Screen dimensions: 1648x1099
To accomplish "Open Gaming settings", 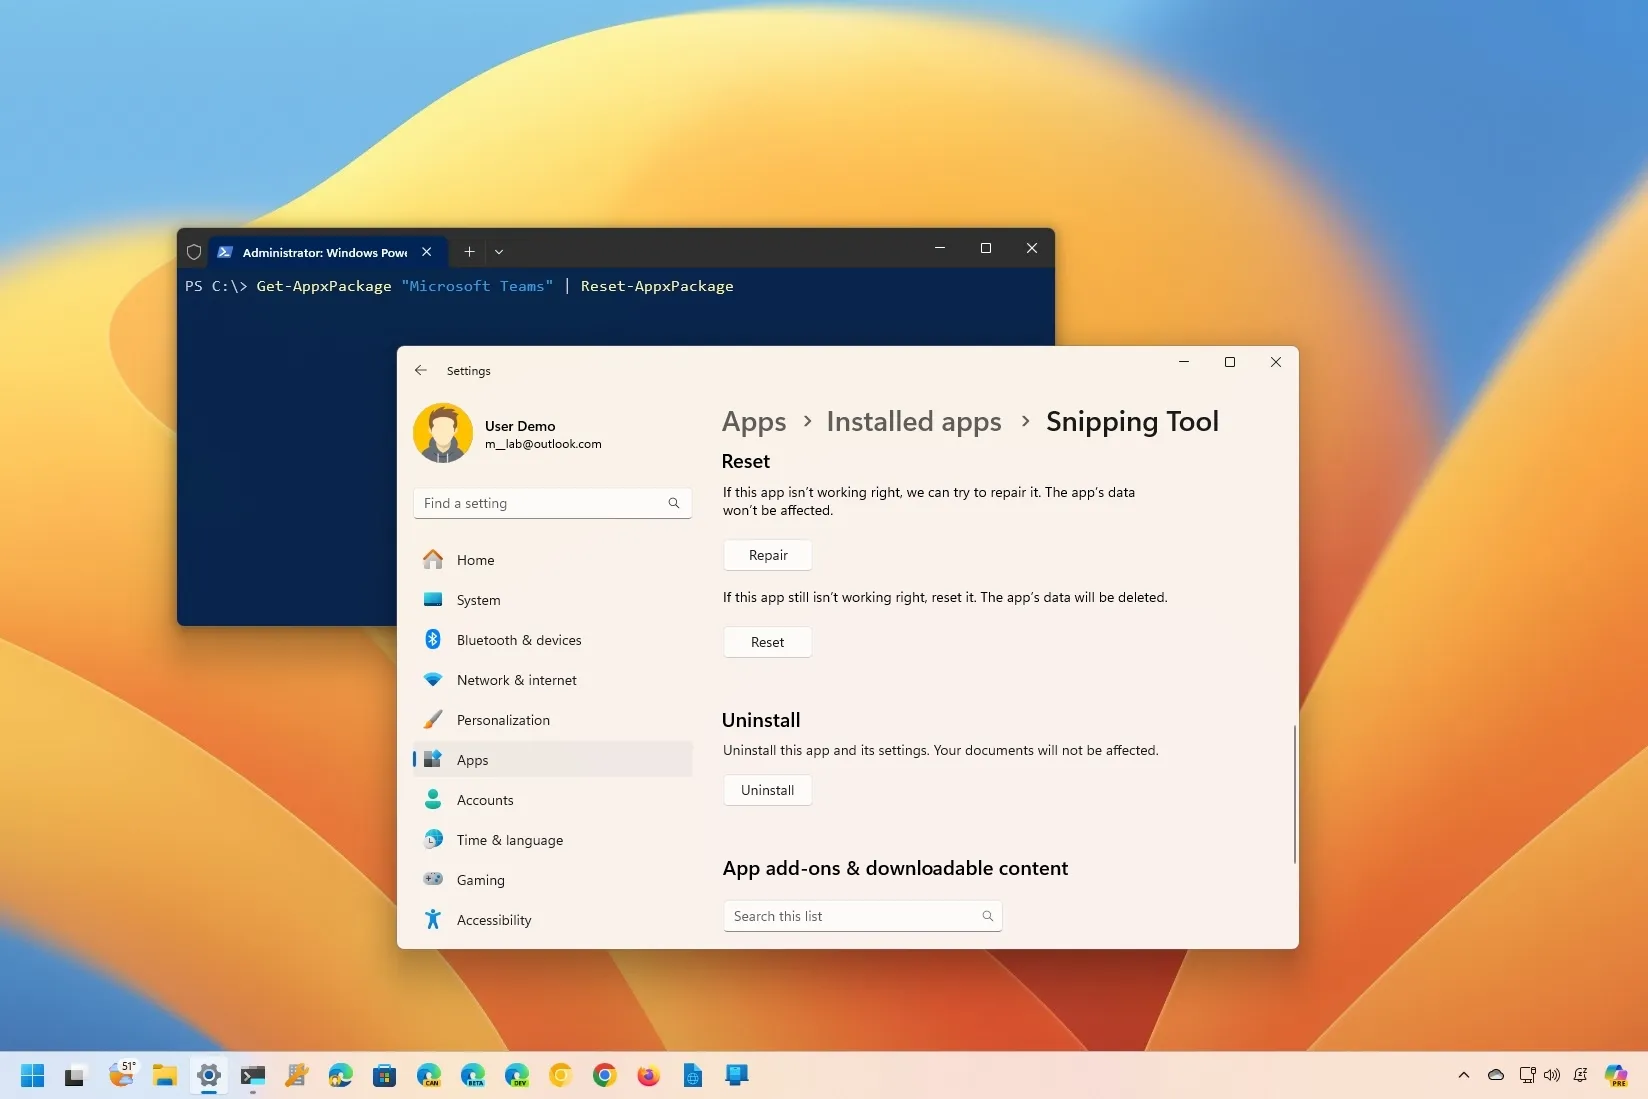I will [x=480, y=880].
